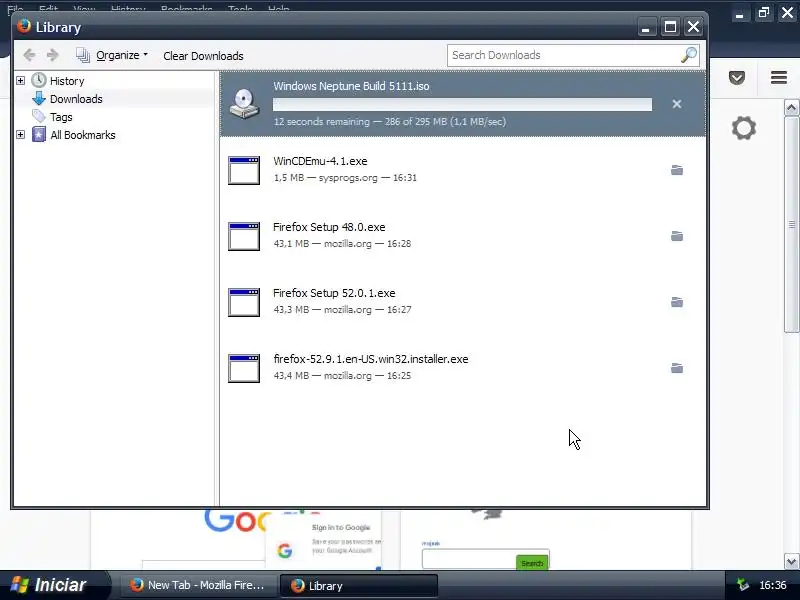Click the green Search button in the tile

[532, 563]
